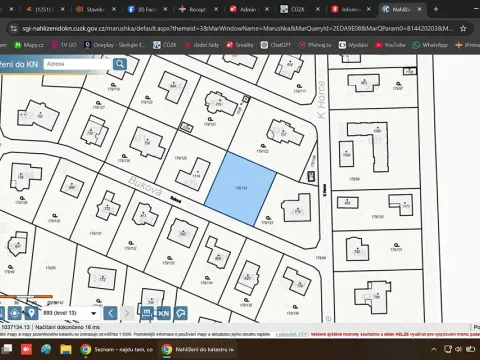Click the volume icon in system tray
Screen dimensions: 480x360
coord(459,349)
